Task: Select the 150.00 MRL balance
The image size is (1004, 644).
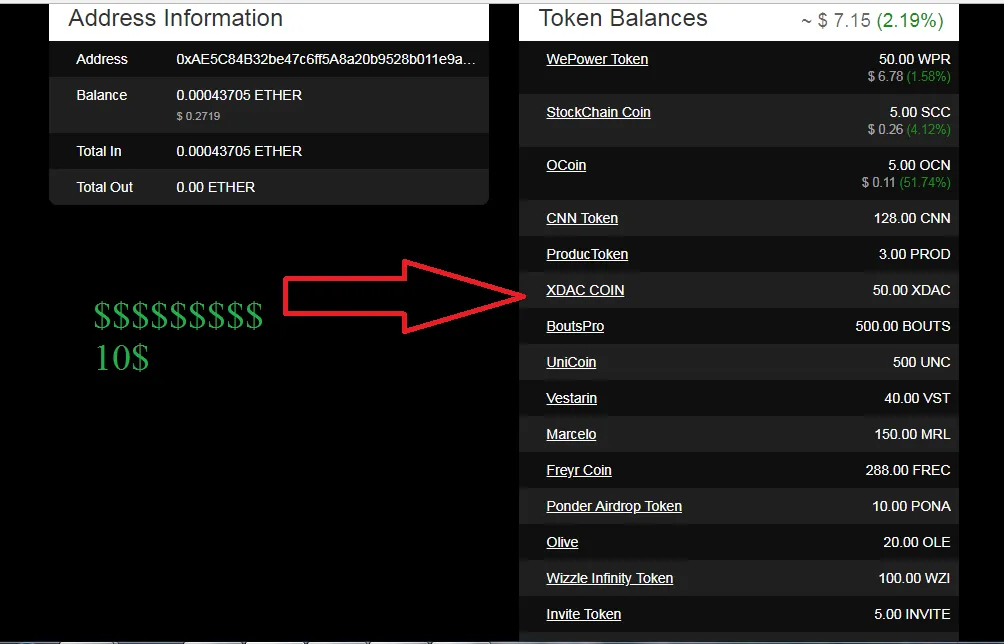Action: click(x=912, y=434)
